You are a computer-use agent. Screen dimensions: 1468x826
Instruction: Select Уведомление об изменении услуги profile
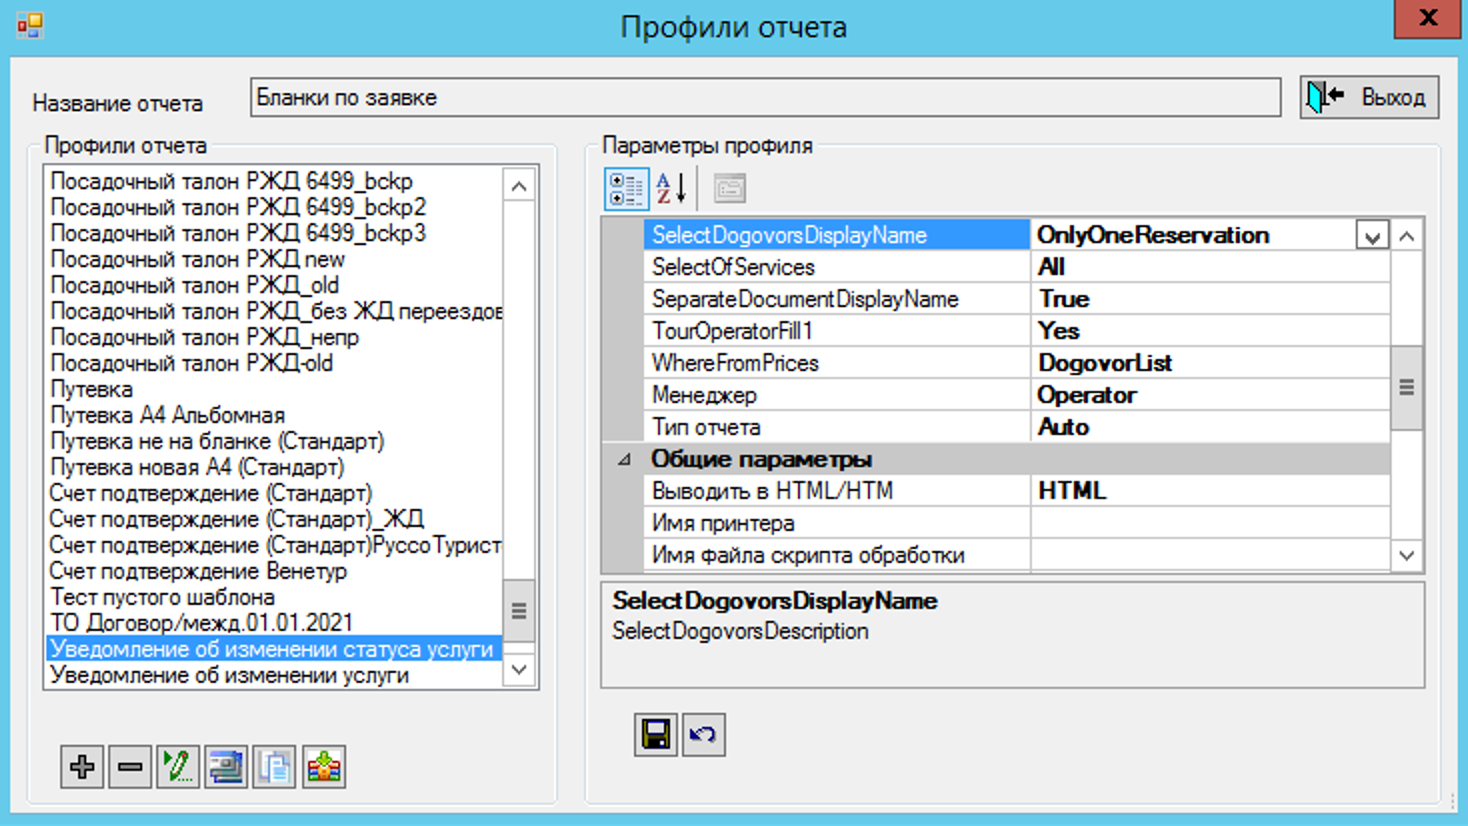click(x=229, y=675)
